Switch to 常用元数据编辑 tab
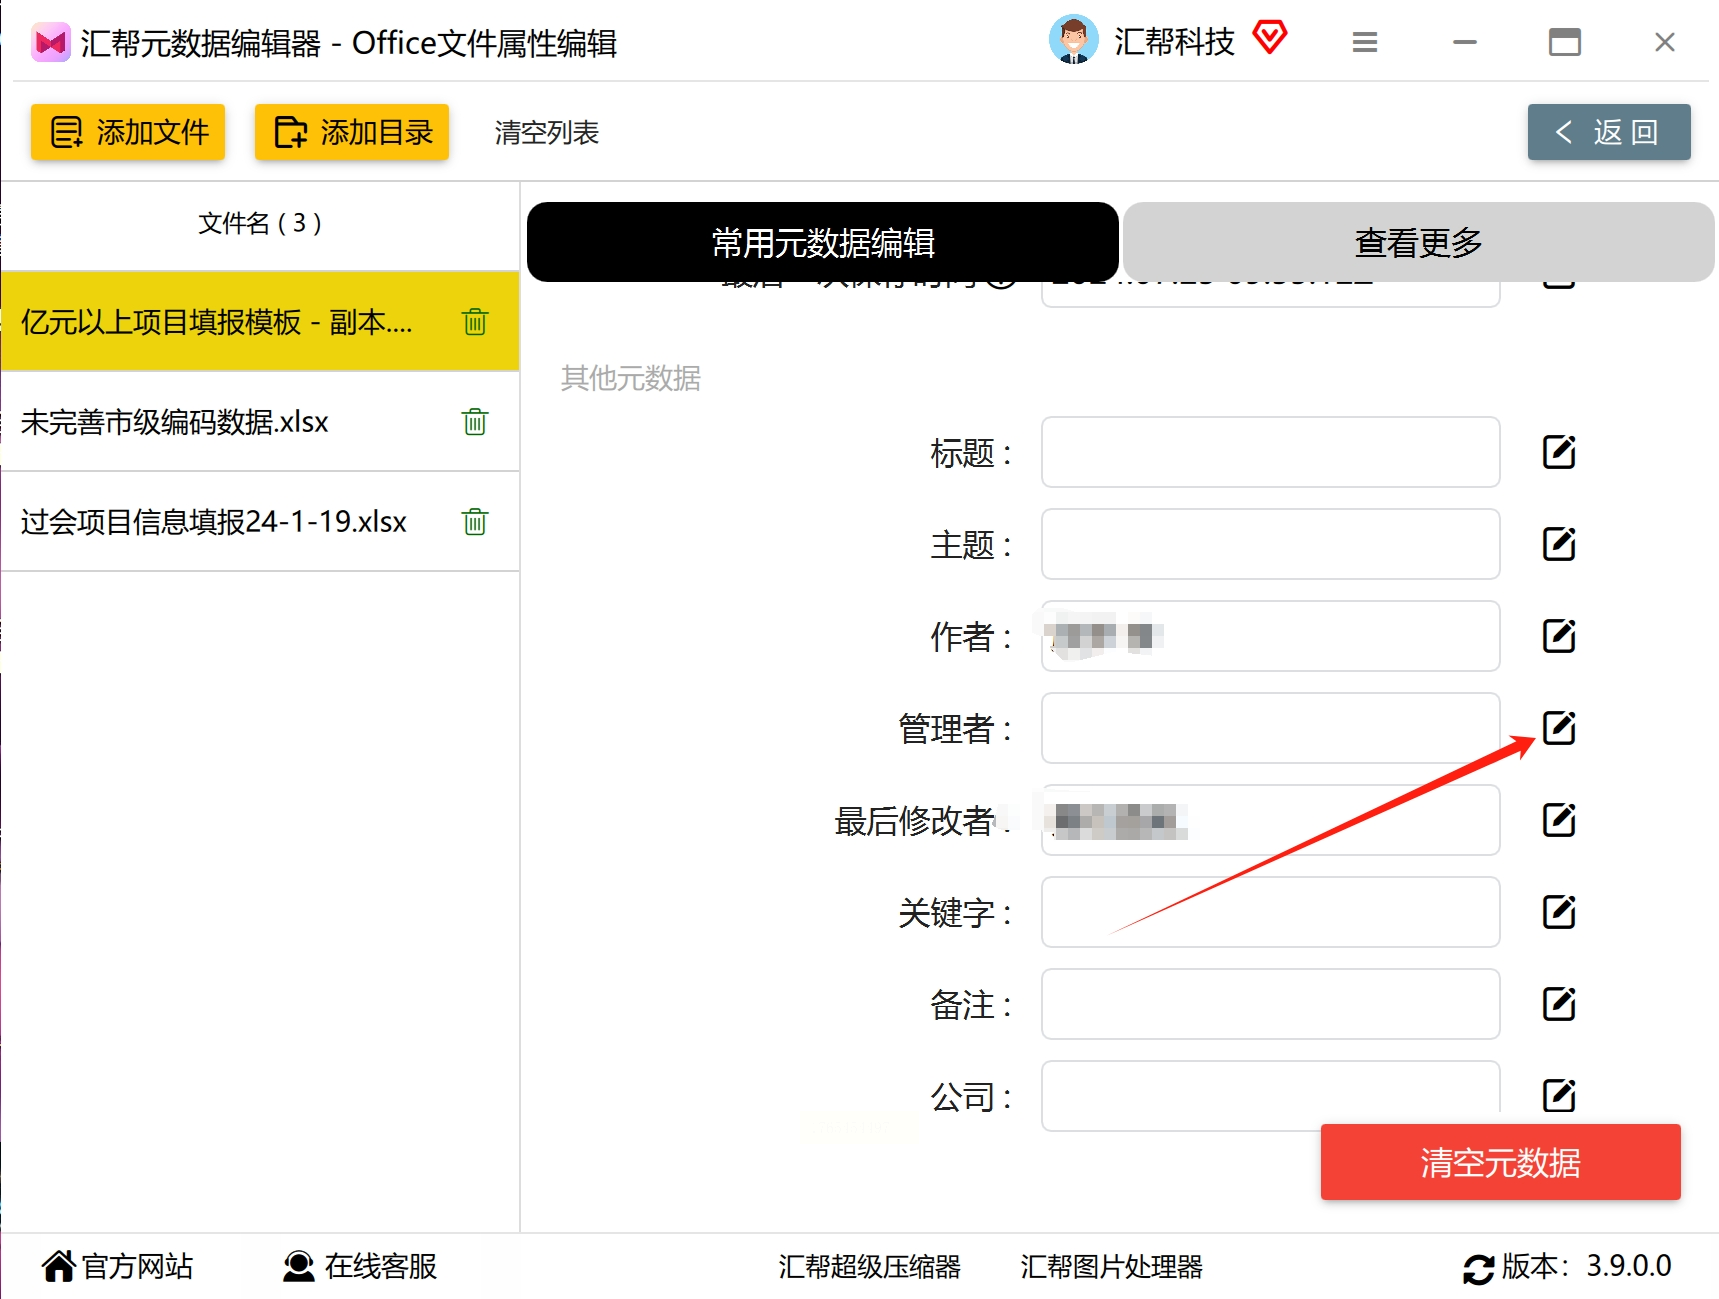 pyautogui.click(x=823, y=242)
